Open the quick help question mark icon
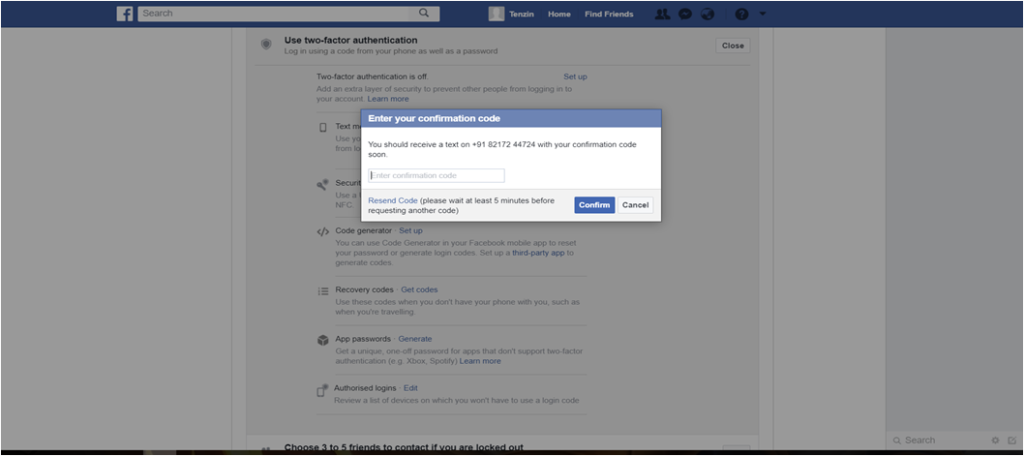This screenshot has width=1024, height=456. pyautogui.click(x=741, y=14)
